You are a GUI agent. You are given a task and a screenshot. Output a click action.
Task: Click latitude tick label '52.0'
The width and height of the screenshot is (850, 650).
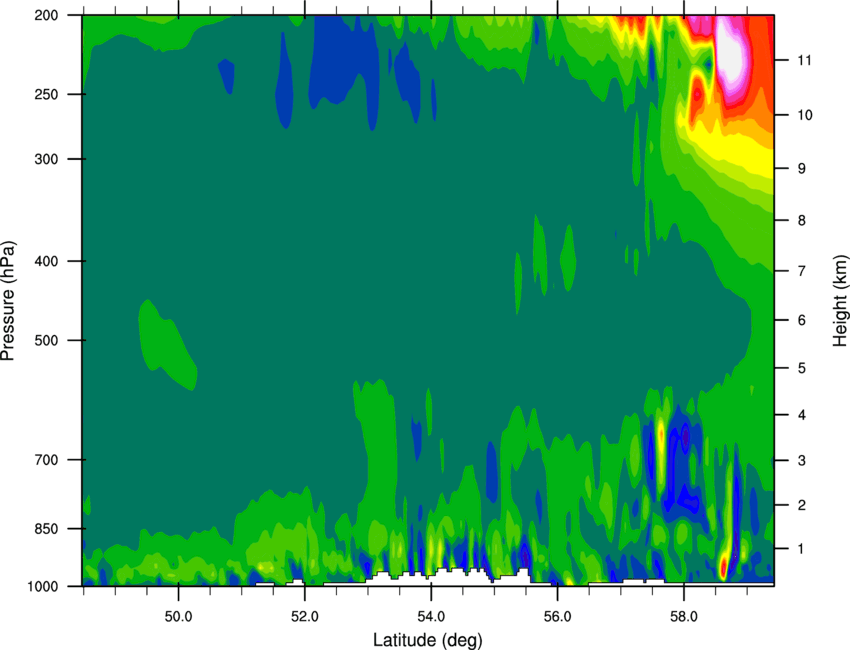point(305,616)
